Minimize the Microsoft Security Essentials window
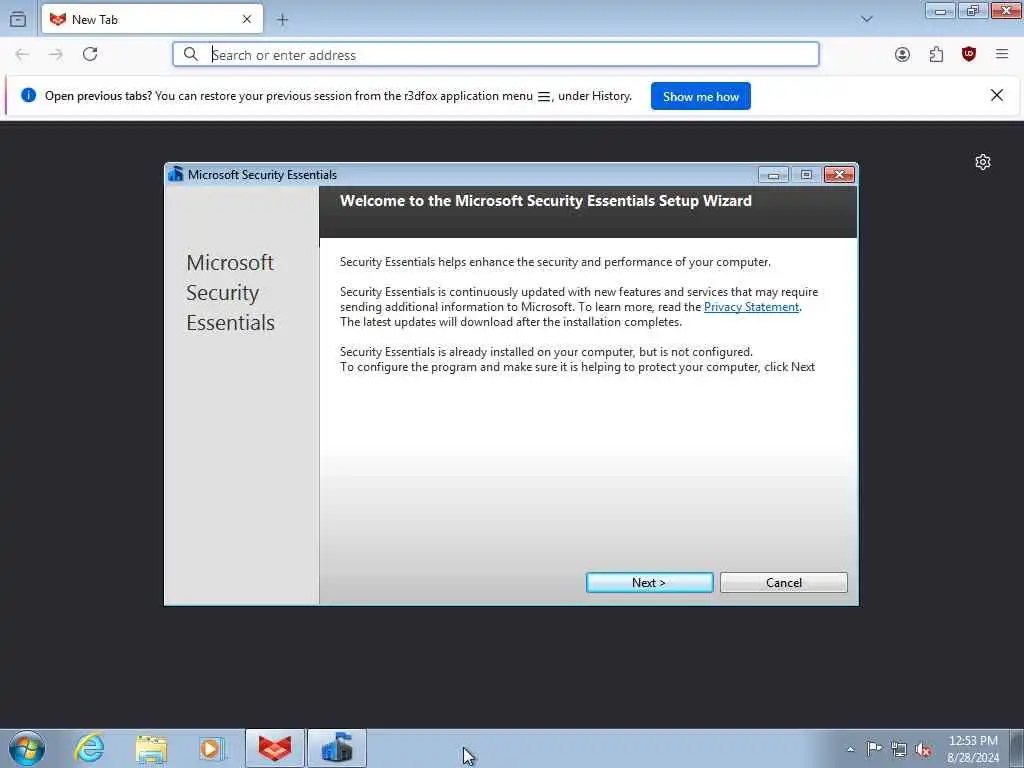Screen dimensions: 1024x768 pyautogui.click(x=773, y=174)
